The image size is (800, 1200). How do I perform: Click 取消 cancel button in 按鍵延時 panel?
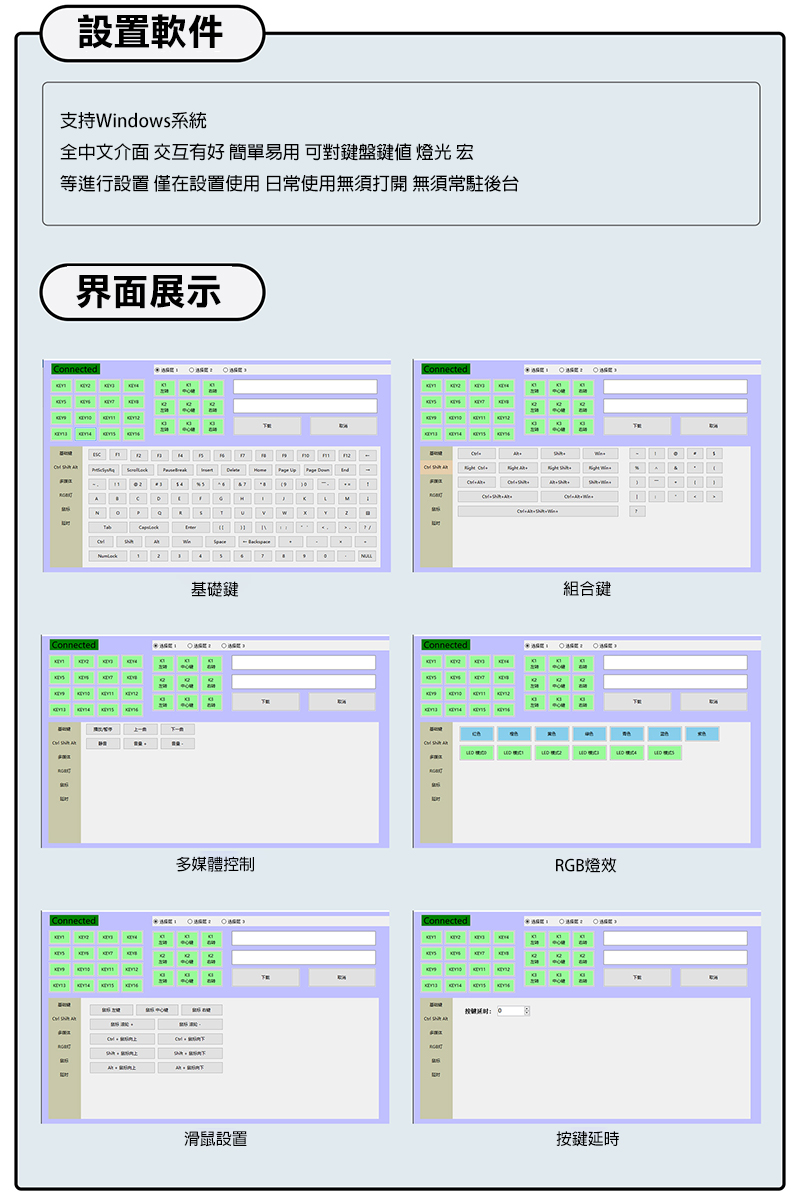pyautogui.click(x=713, y=978)
